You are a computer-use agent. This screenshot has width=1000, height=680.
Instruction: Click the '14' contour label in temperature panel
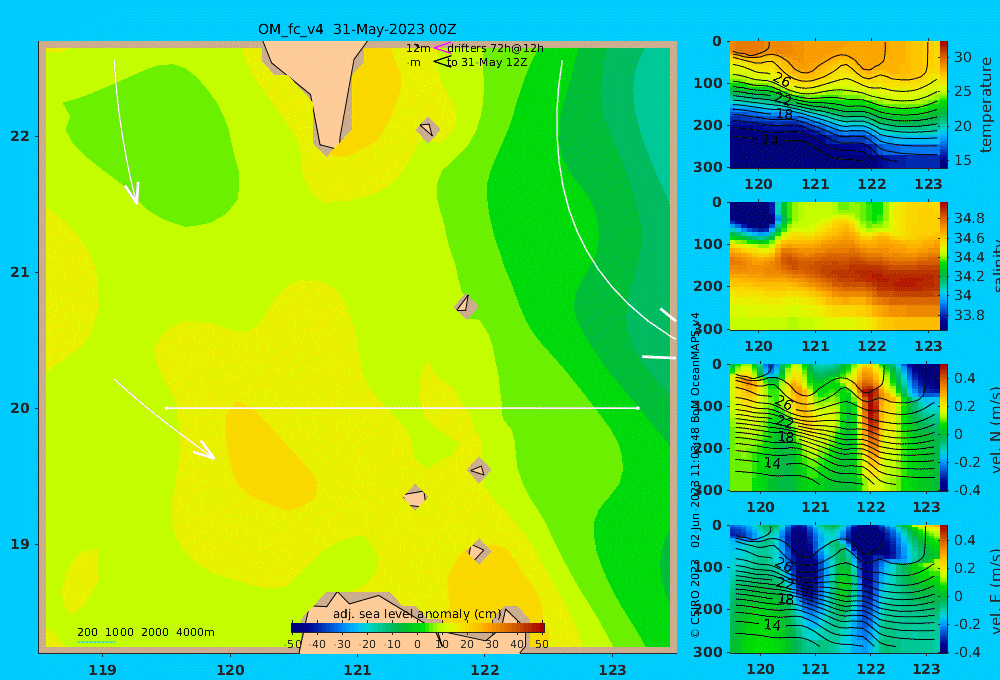coord(770,140)
